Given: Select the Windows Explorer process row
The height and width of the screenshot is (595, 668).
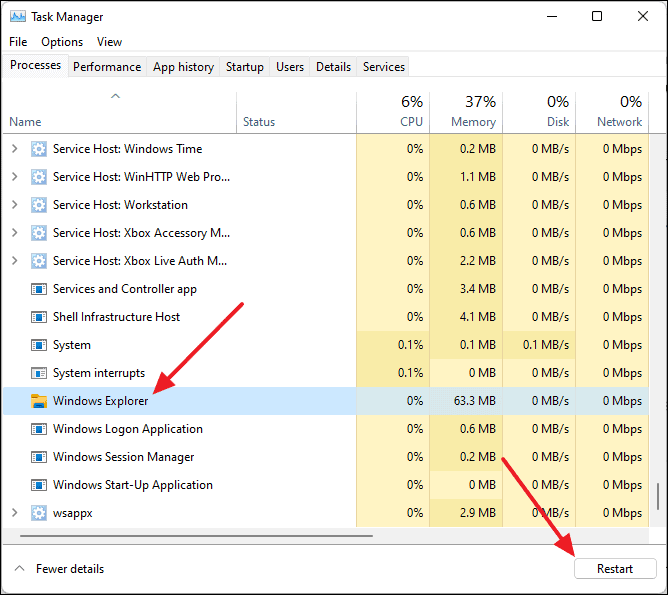Looking at the screenshot, I should click(326, 401).
